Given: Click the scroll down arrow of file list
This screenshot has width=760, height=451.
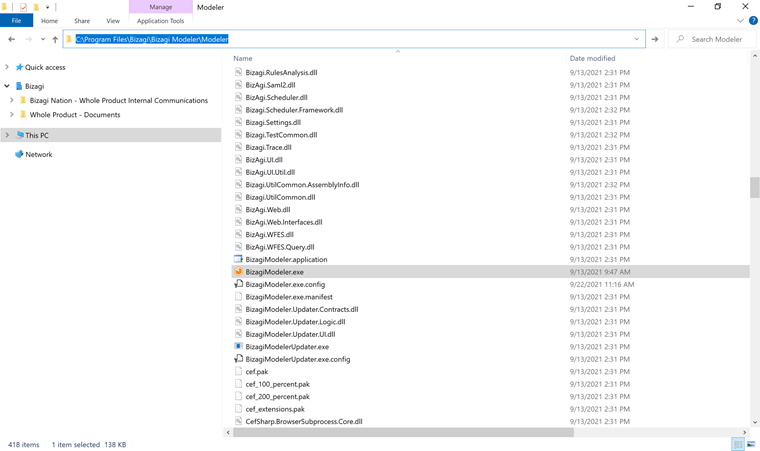Looking at the screenshot, I should 755,422.
